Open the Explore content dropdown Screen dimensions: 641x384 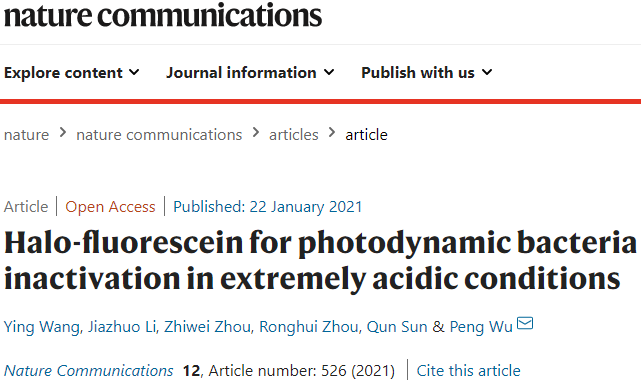point(72,73)
